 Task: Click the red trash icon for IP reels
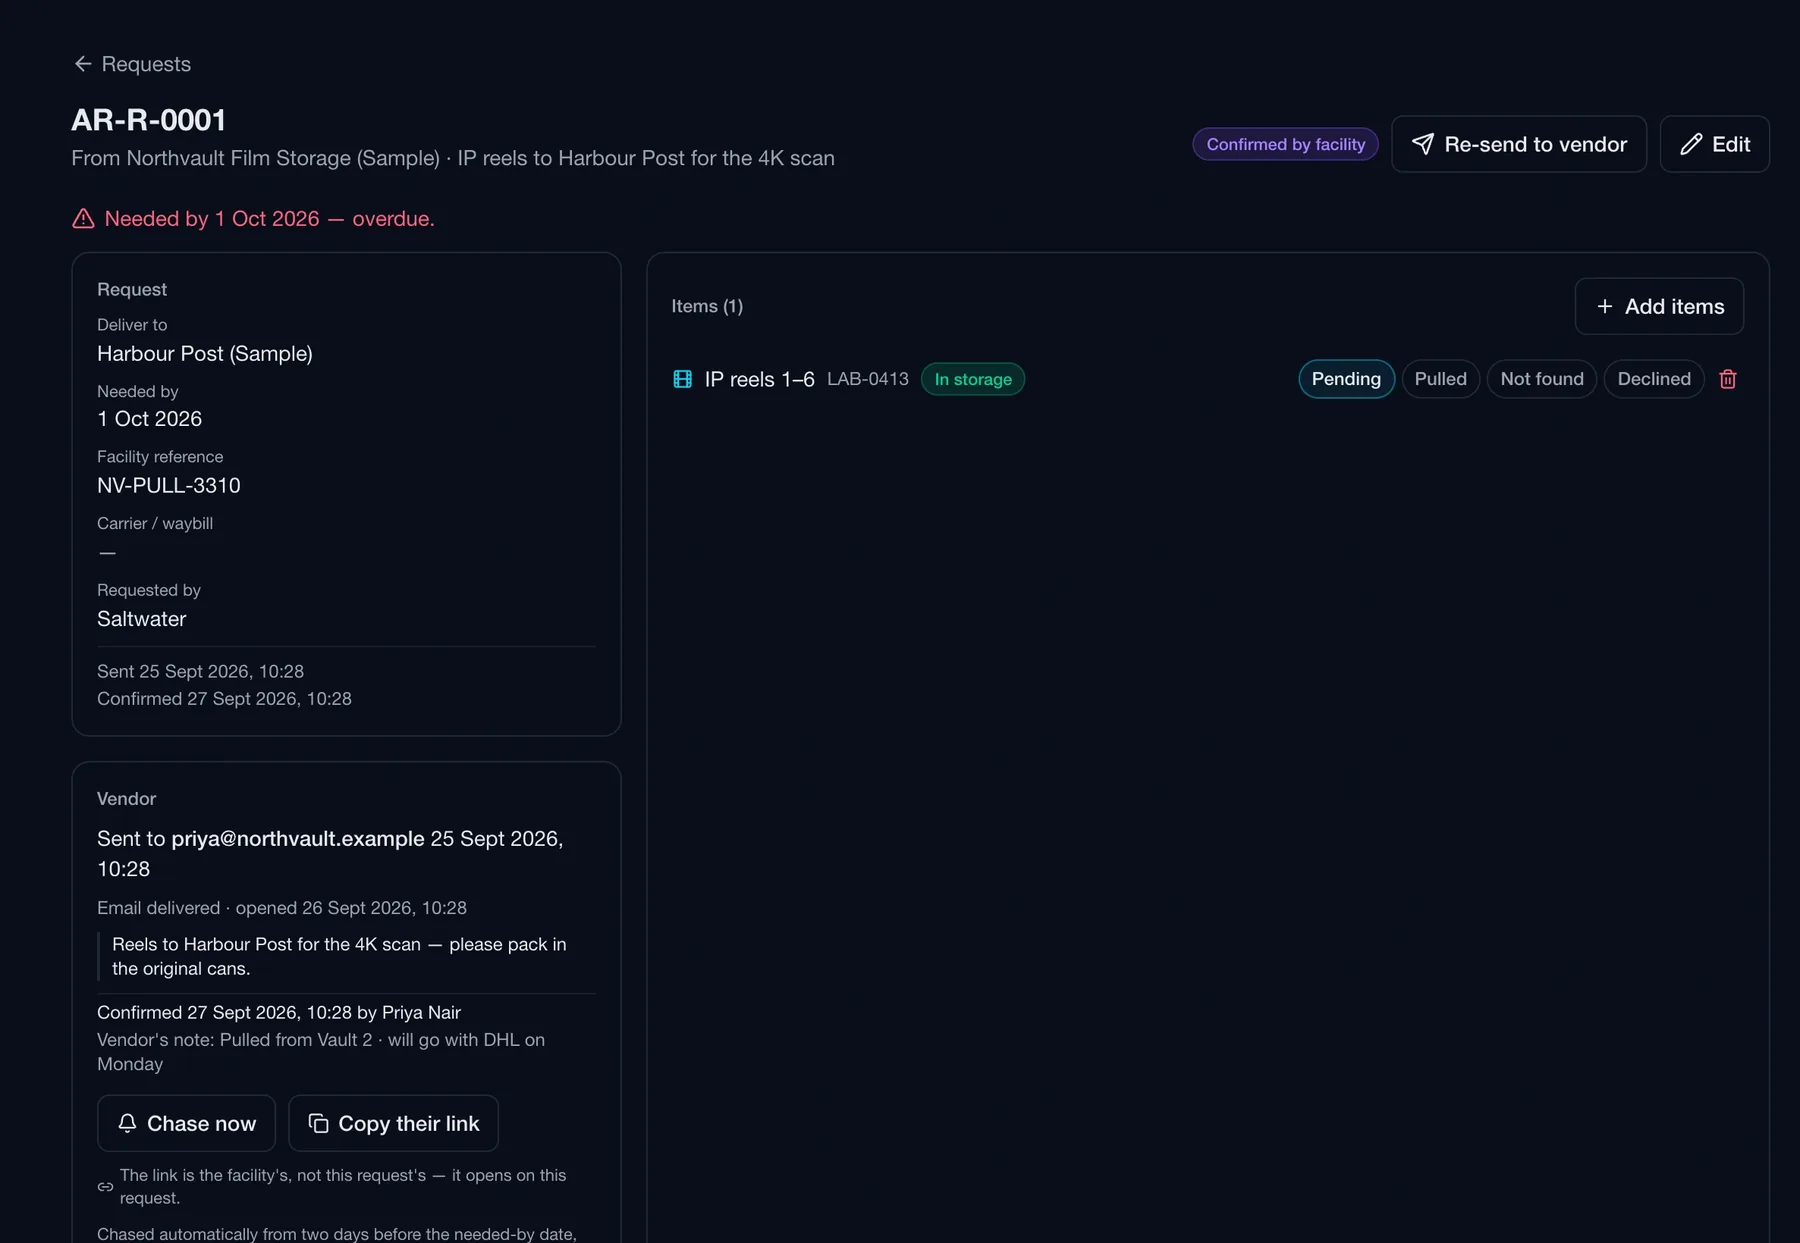point(1727,379)
